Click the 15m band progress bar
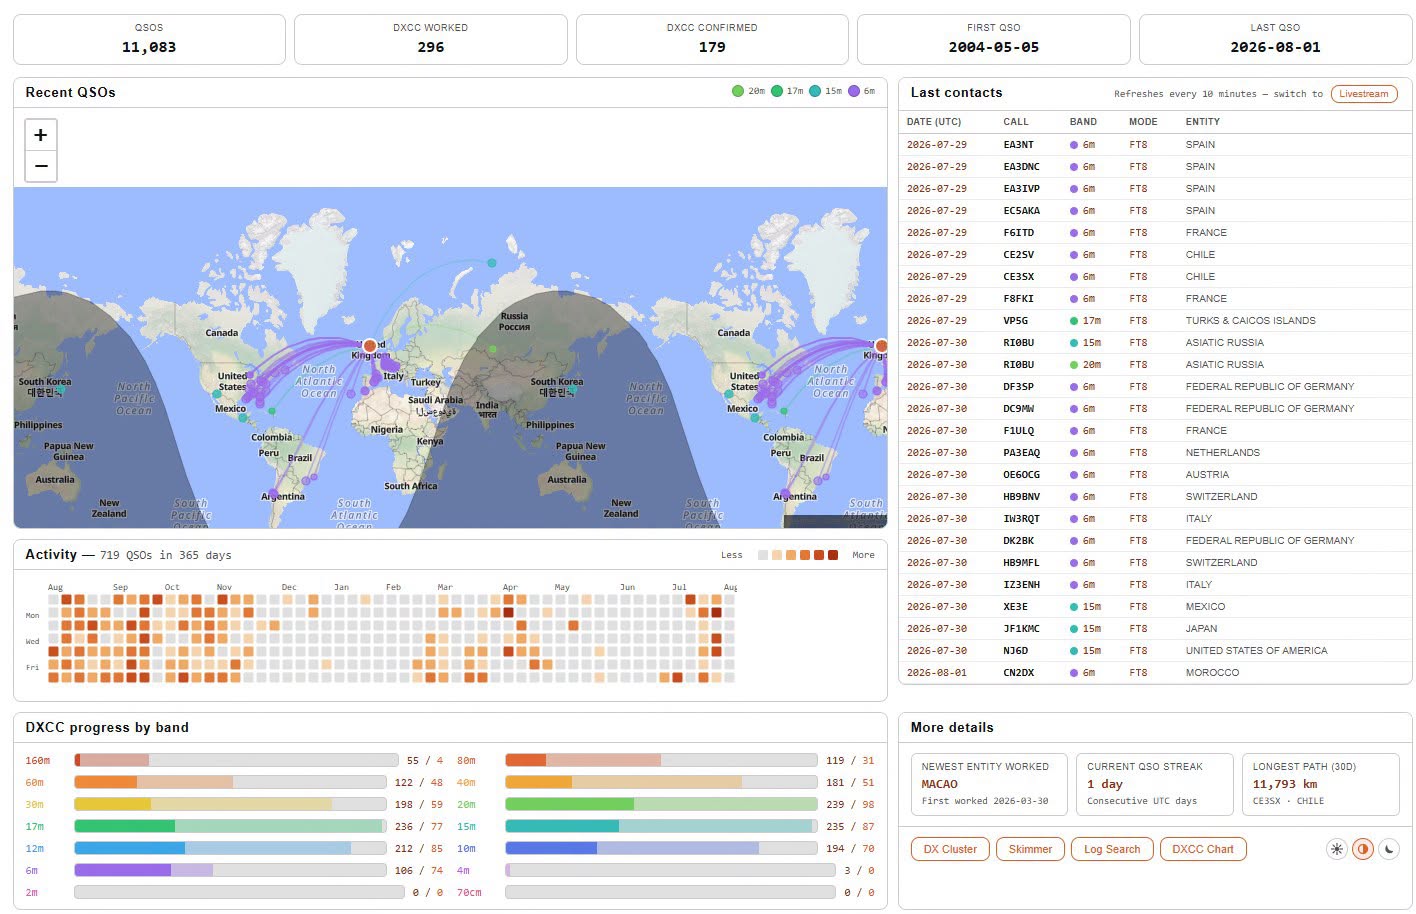This screenshot has width=1416, height=914. 661,827
